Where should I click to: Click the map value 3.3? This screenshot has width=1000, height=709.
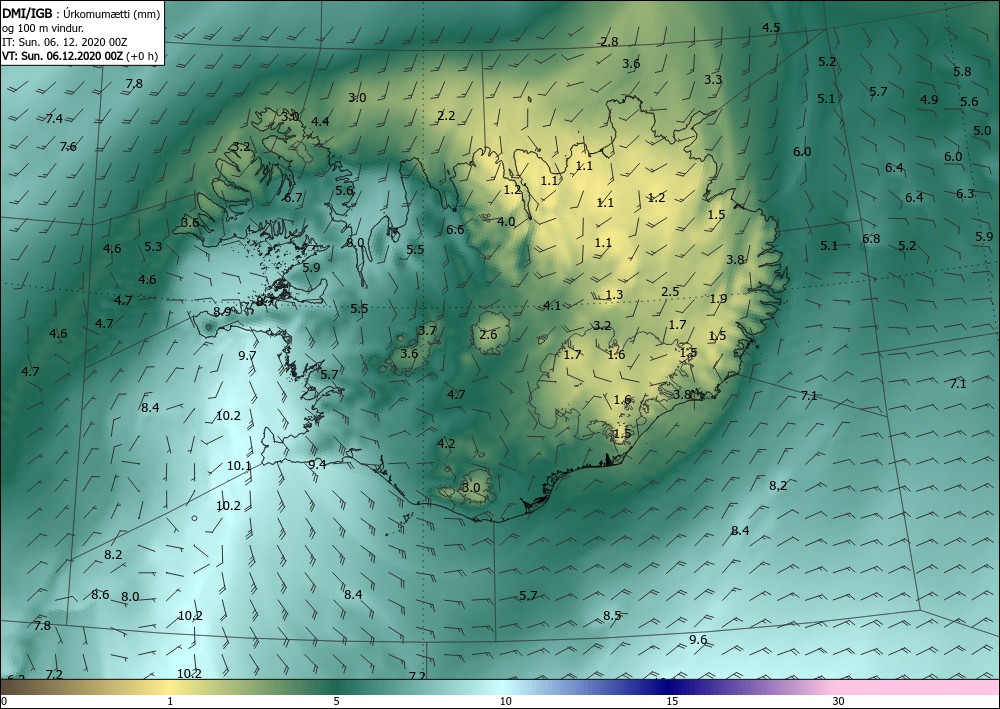[713, 80]
